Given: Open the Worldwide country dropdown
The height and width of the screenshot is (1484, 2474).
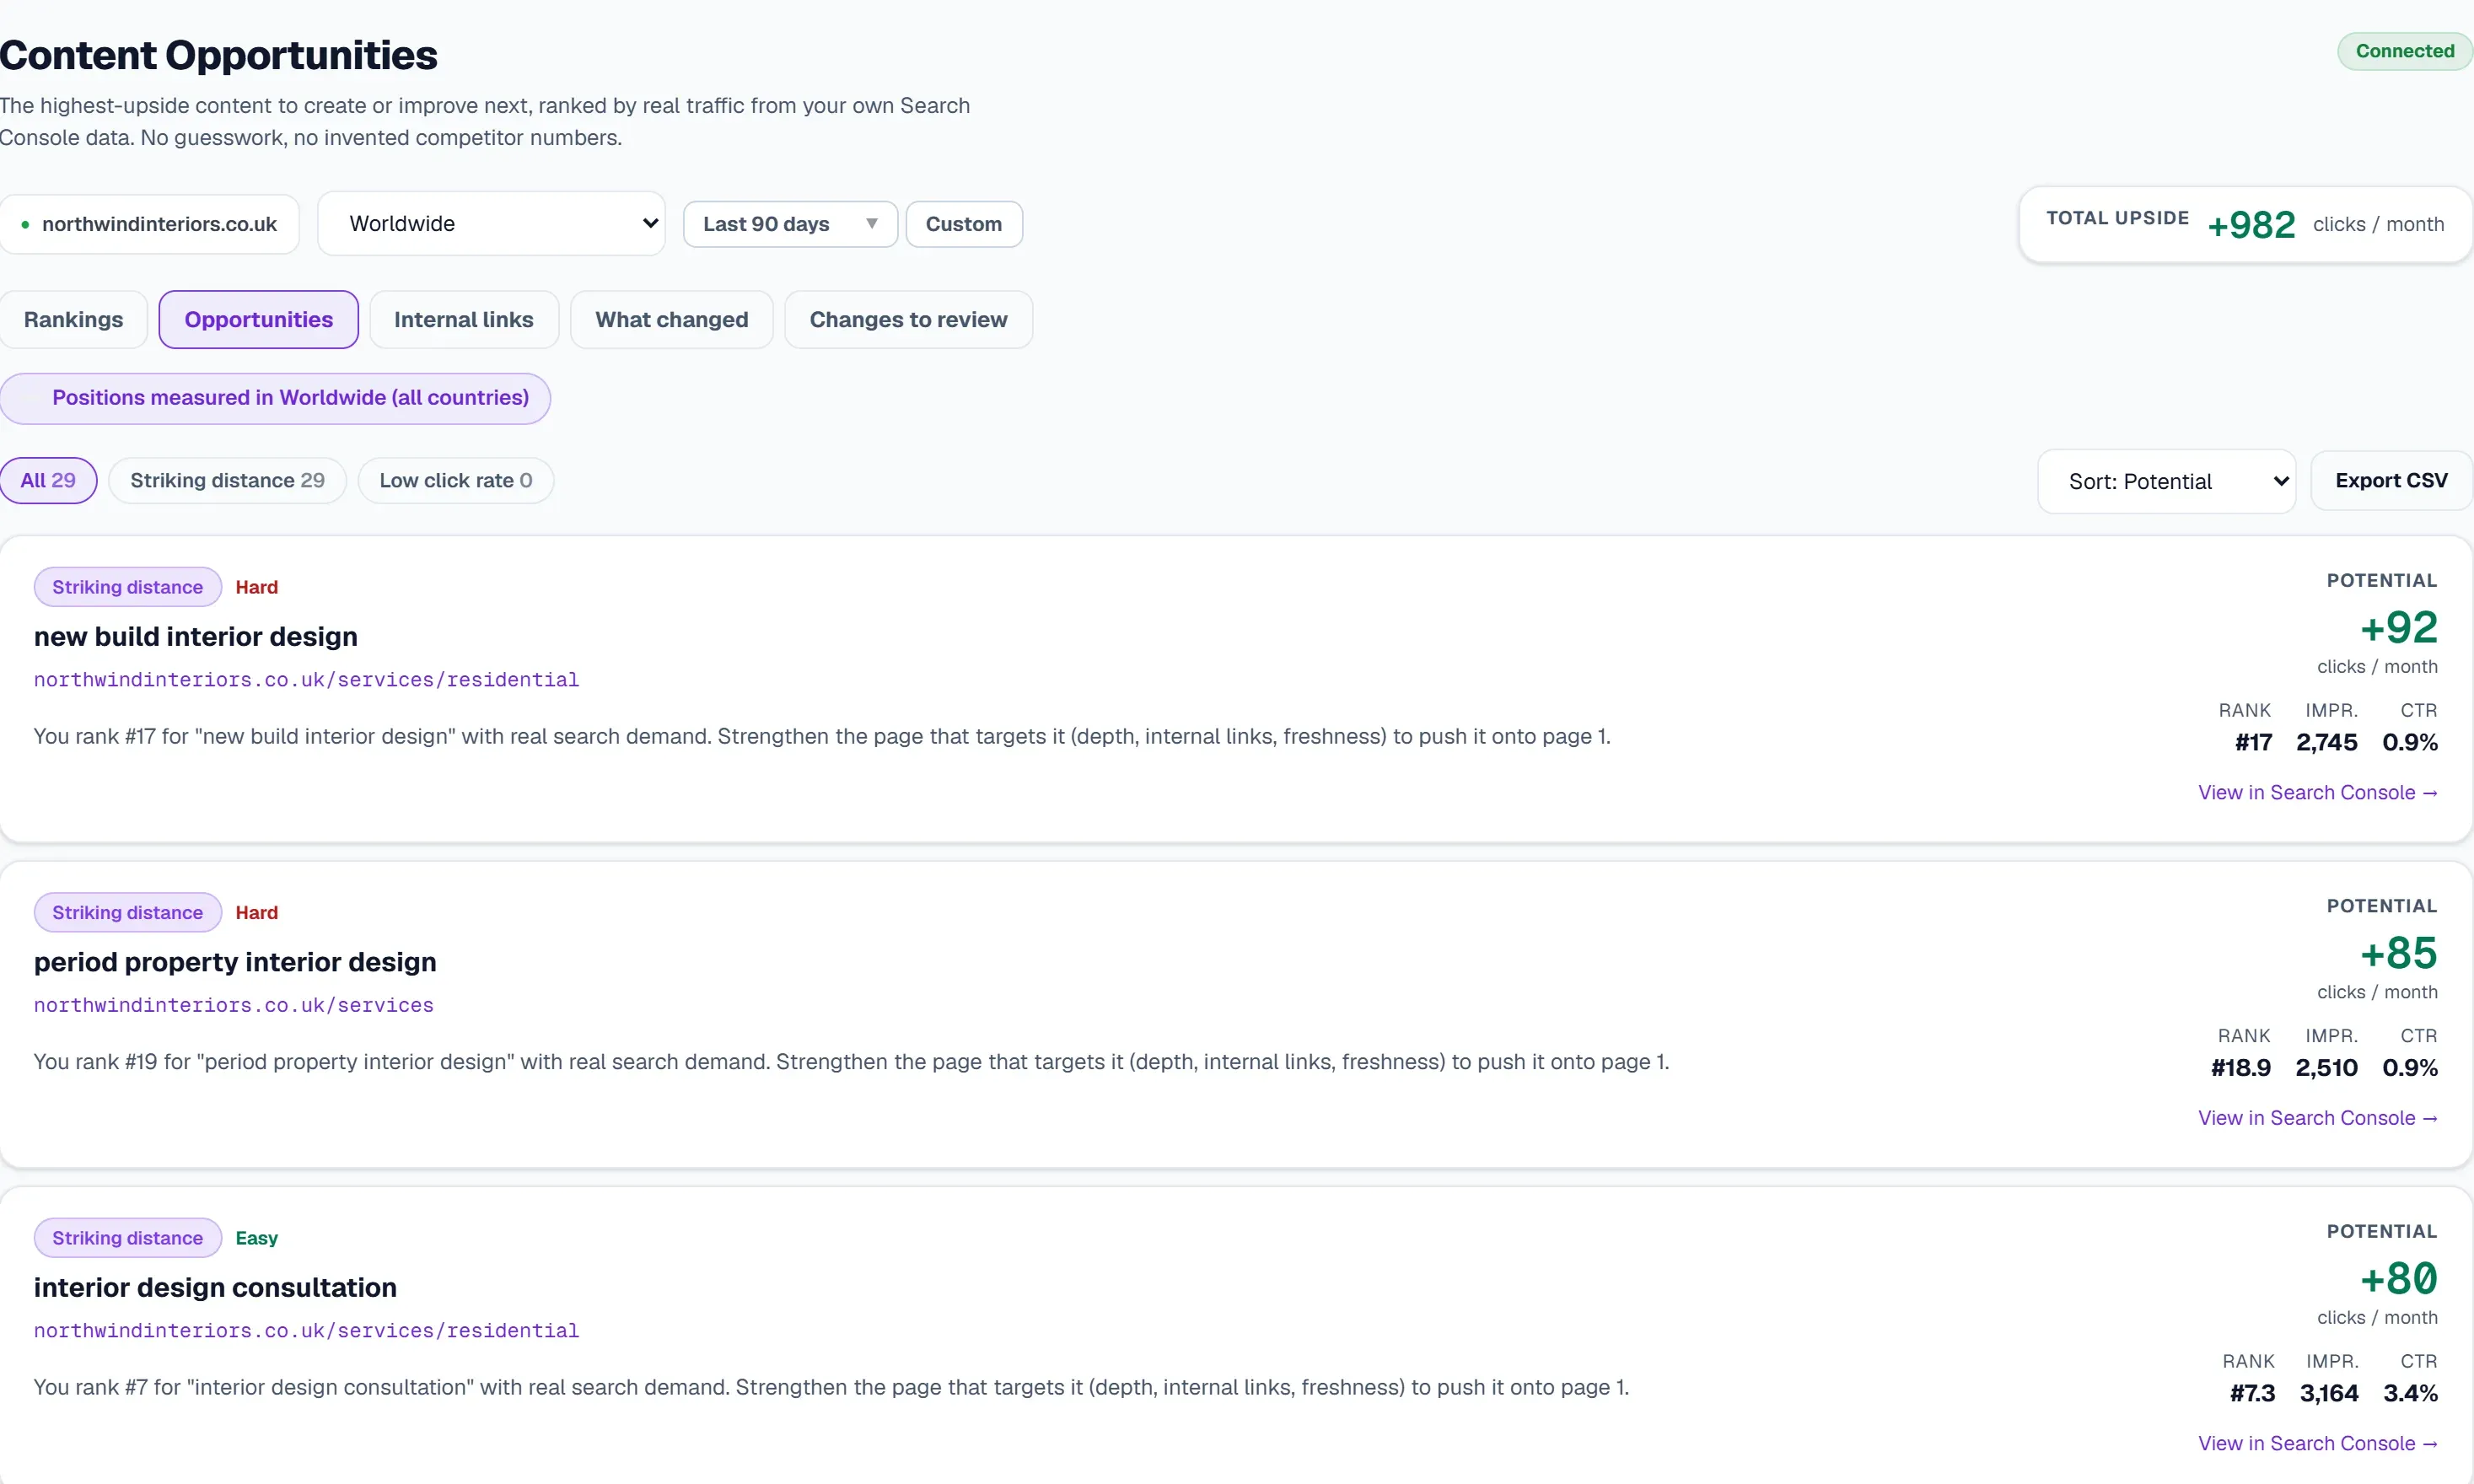Looking at the screenshot, I should click(x=491, y=223).
